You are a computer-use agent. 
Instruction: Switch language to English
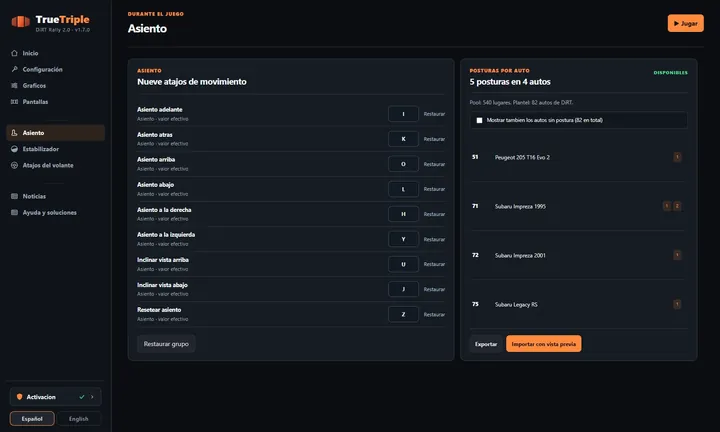[79, 419]
